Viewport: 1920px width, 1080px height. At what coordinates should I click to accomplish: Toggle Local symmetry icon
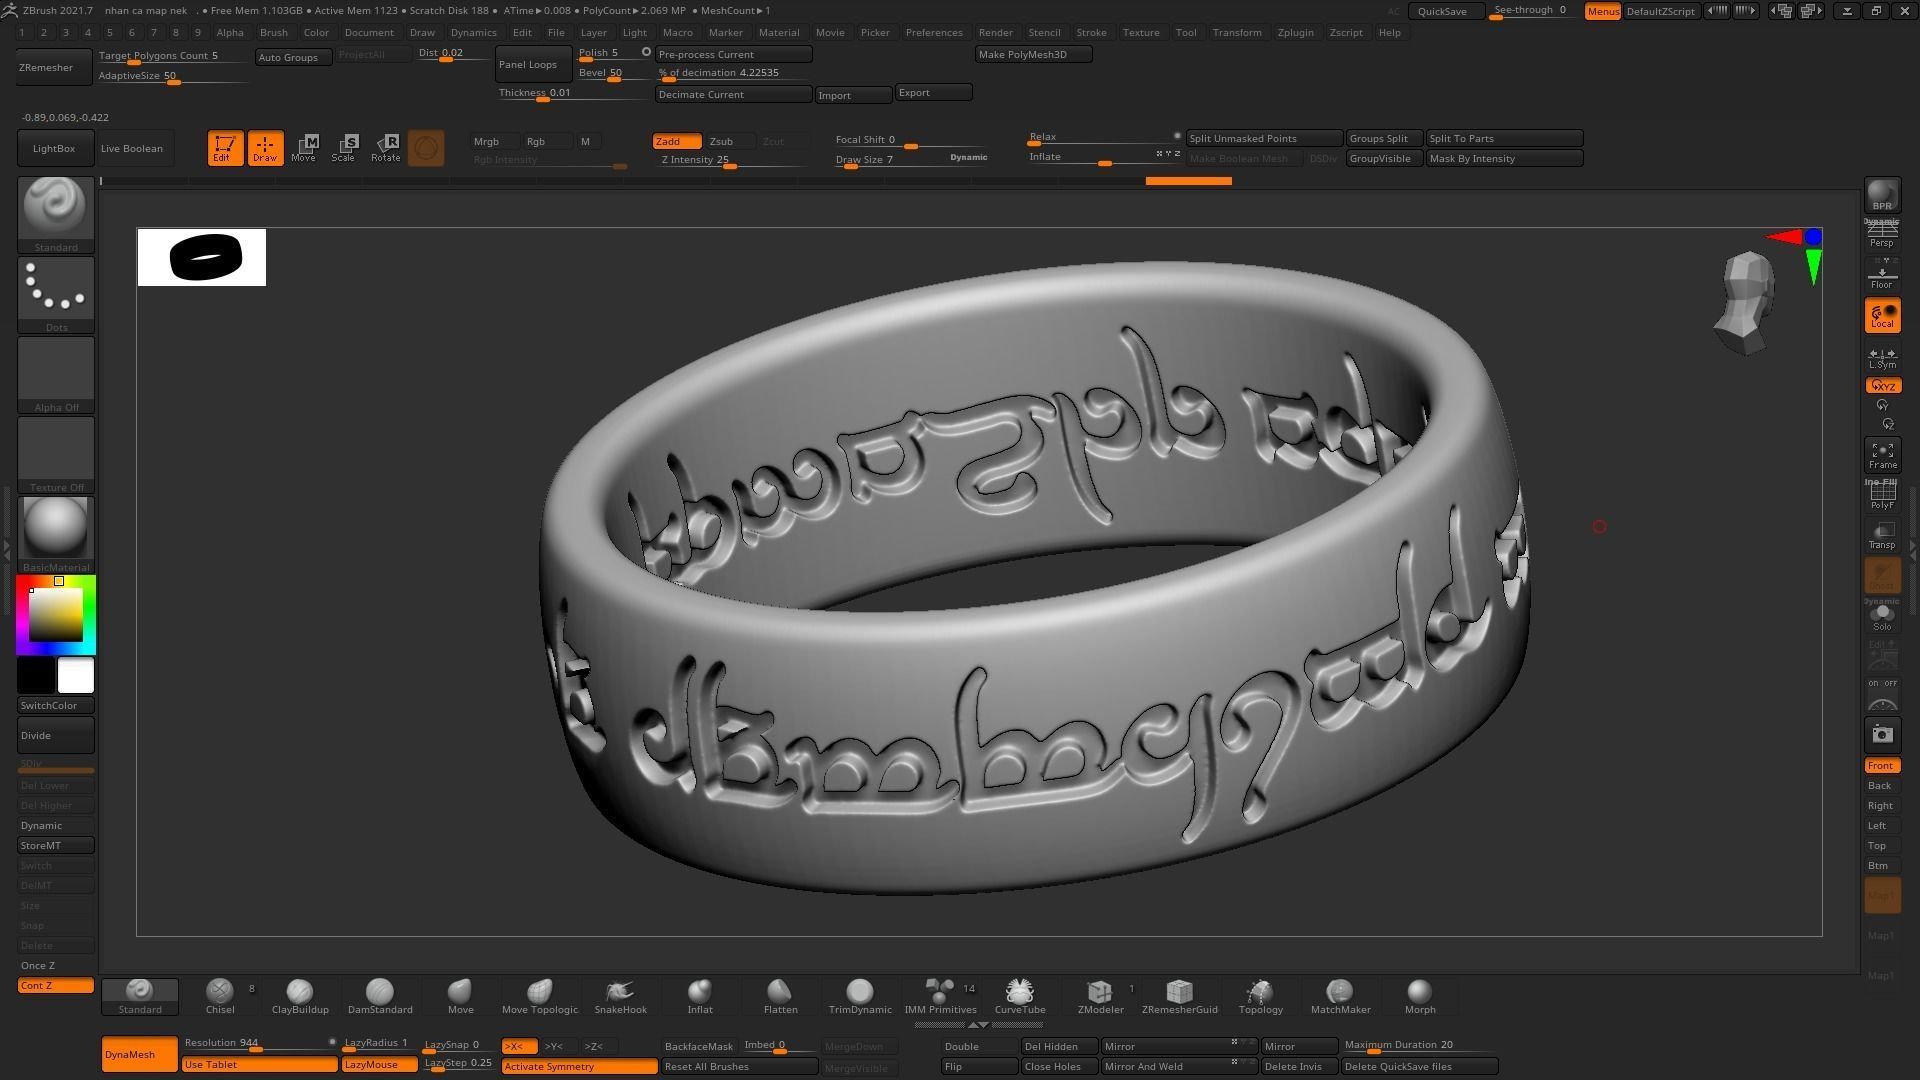pos(1882,316)
